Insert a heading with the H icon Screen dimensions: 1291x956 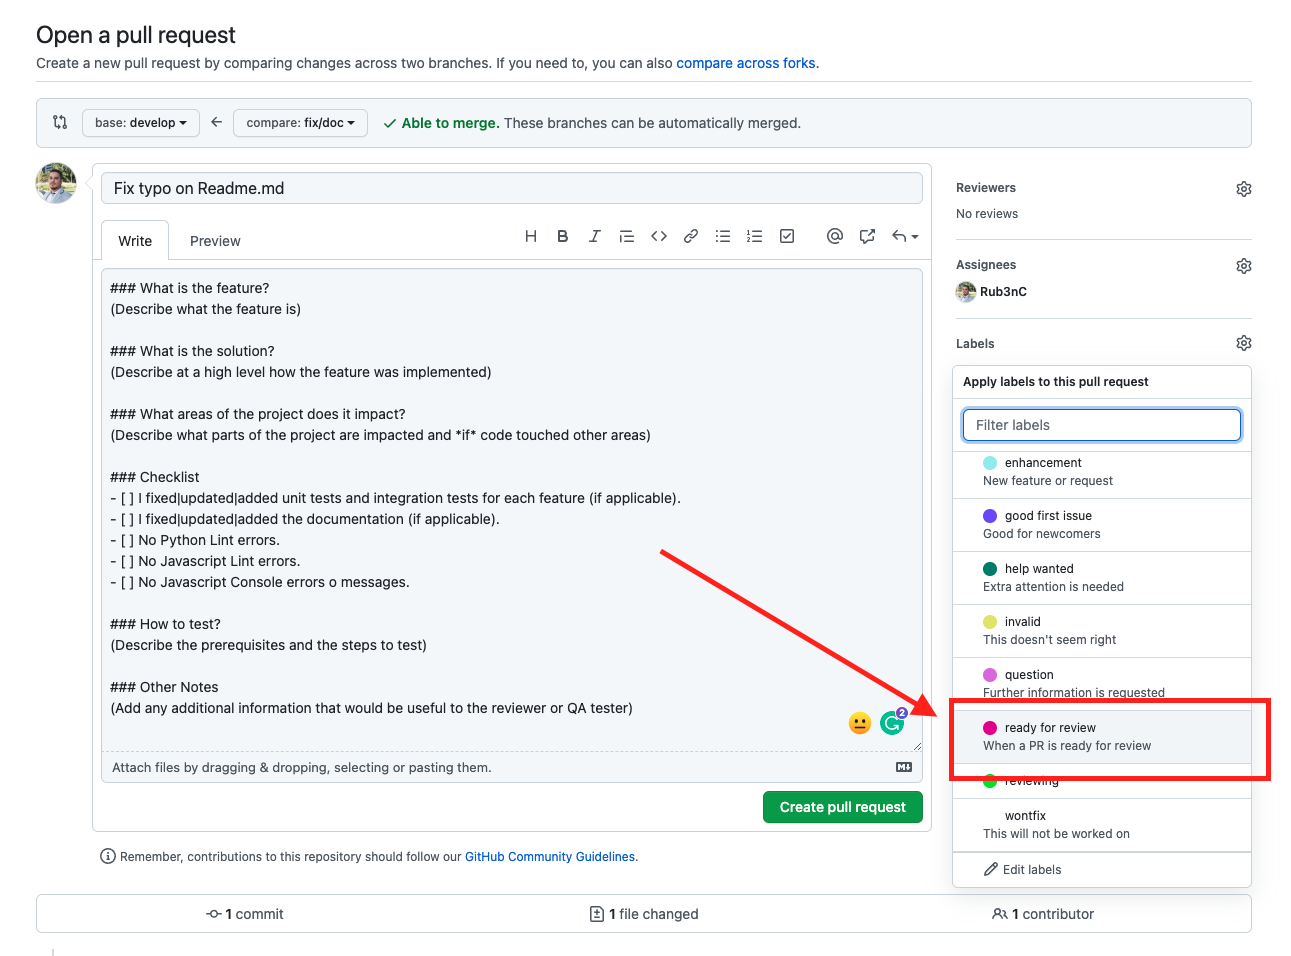(531, 236)
